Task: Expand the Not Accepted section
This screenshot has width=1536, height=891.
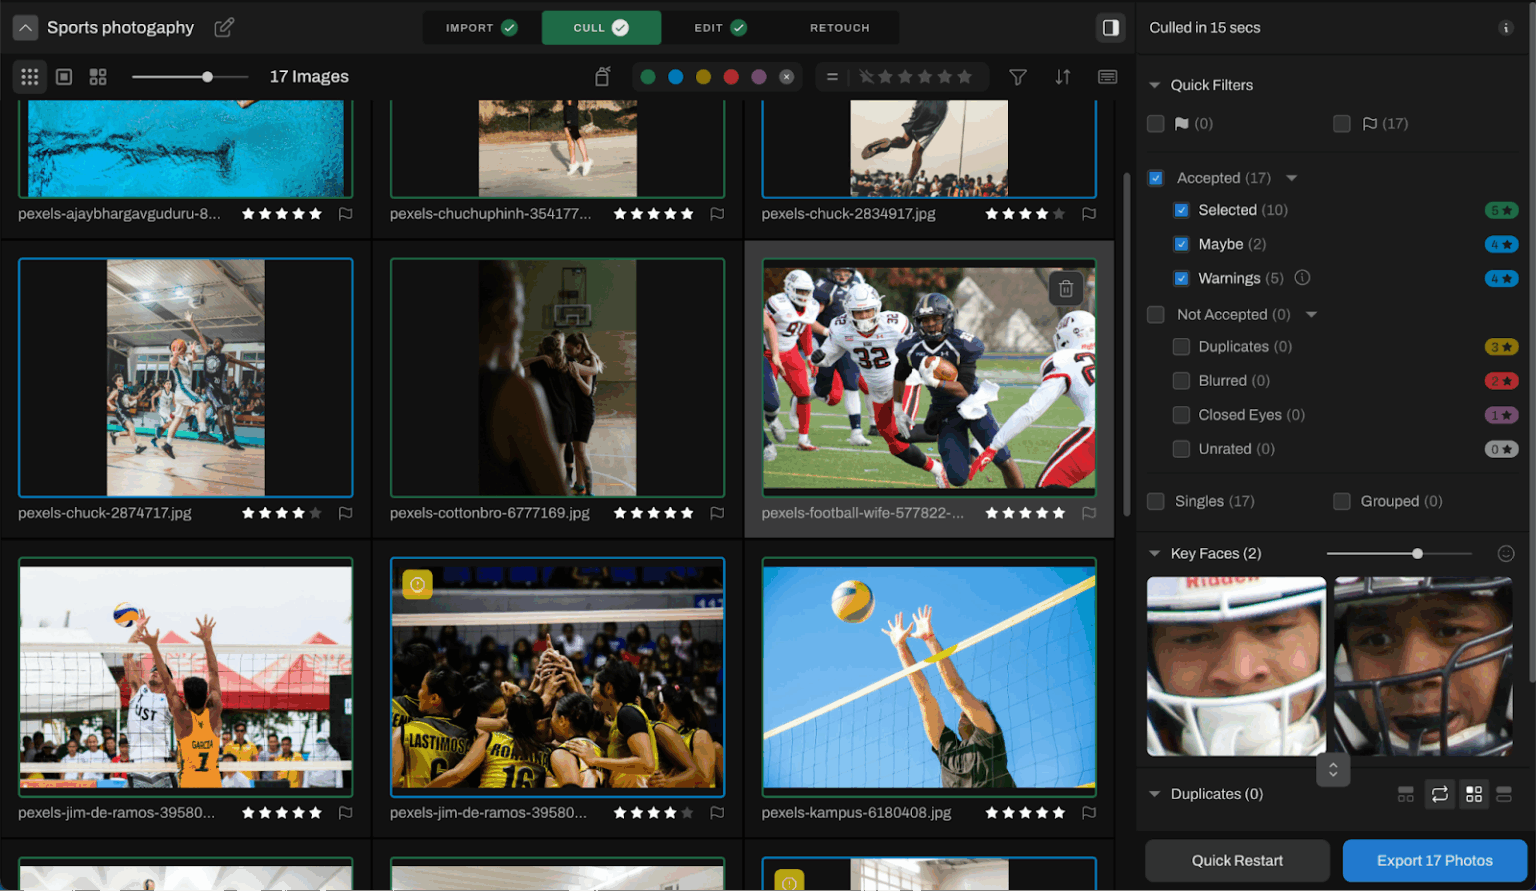Action: point(1312,314)
